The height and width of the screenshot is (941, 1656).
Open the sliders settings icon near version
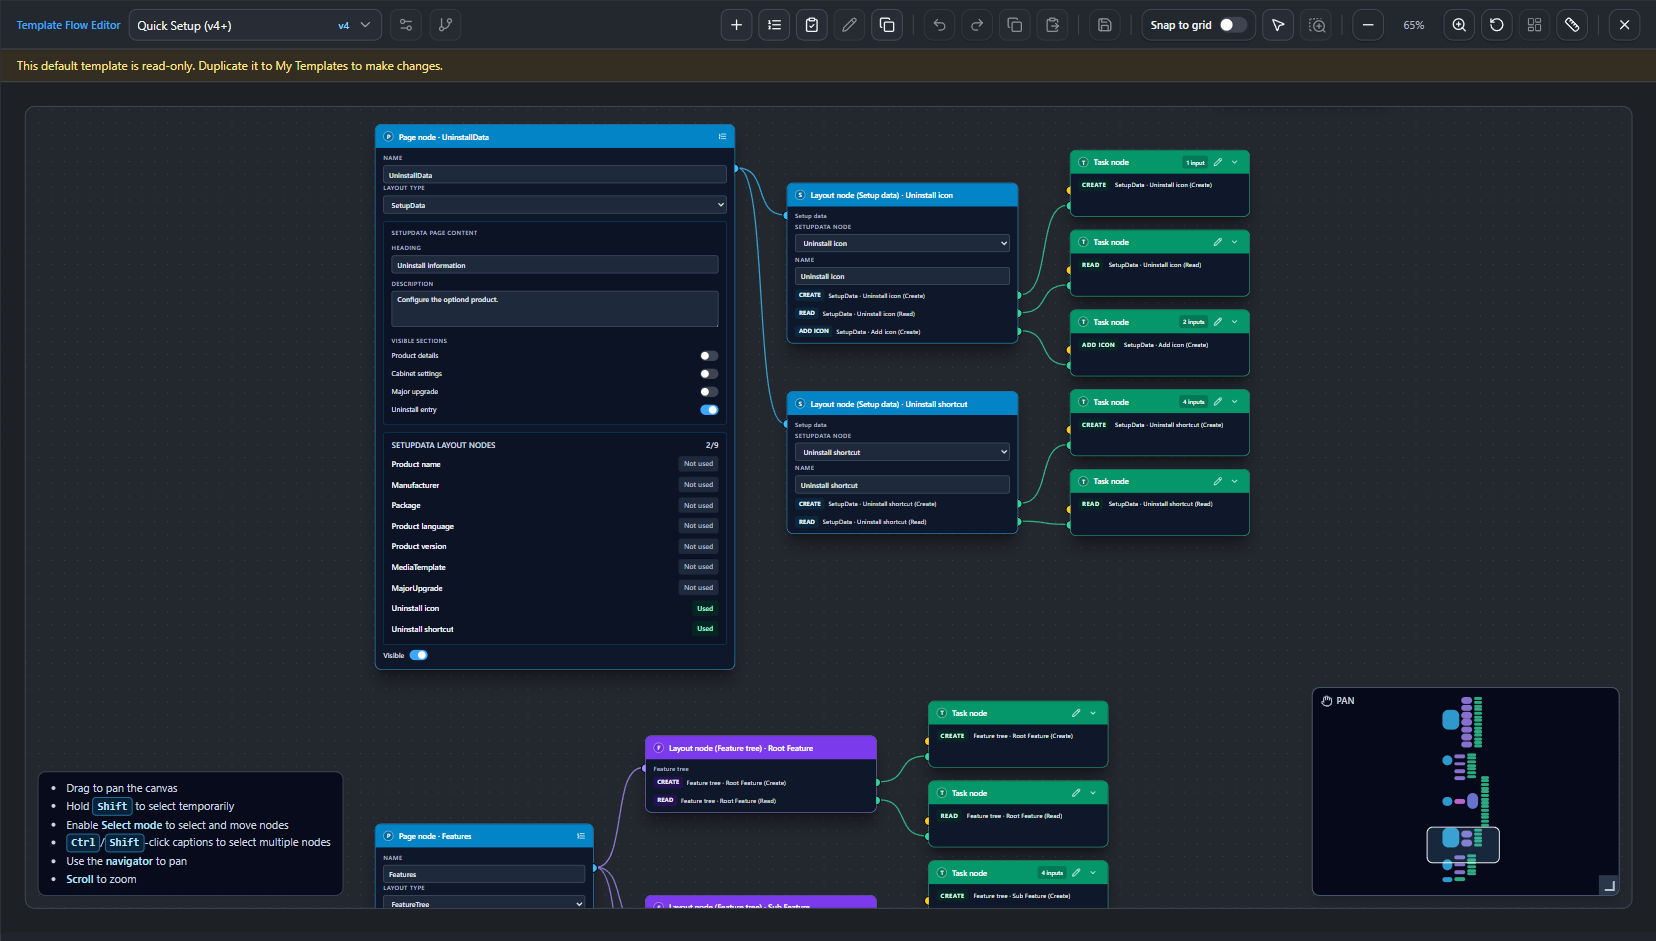point(406,25)
